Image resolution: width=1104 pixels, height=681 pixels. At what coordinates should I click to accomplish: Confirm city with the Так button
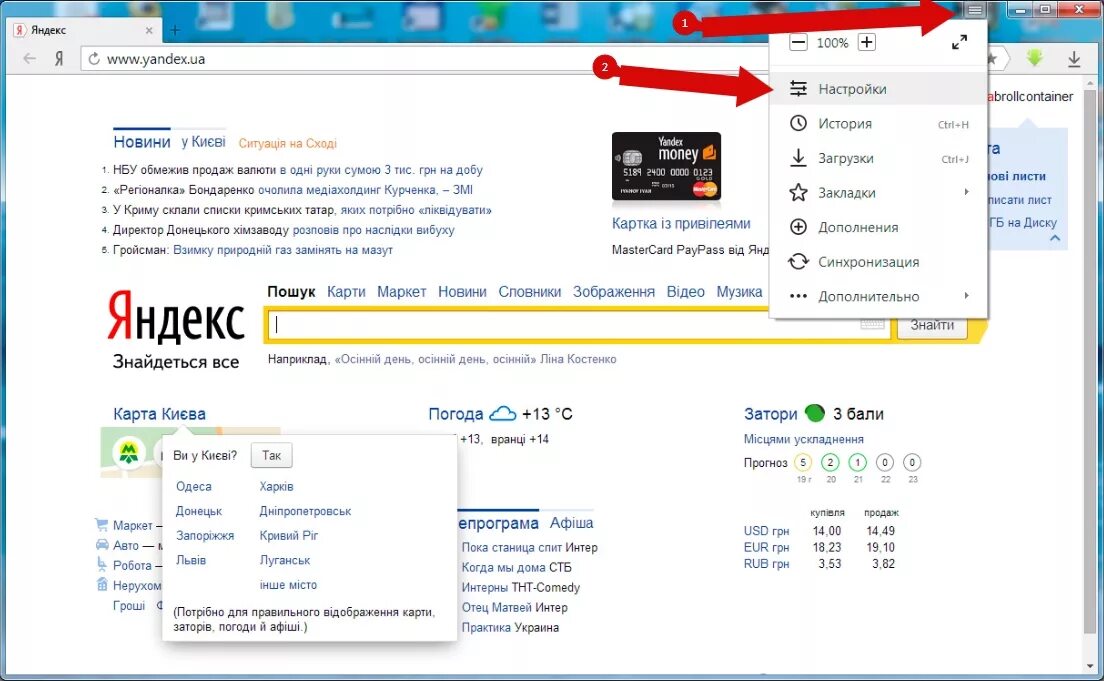coord(271,456)
